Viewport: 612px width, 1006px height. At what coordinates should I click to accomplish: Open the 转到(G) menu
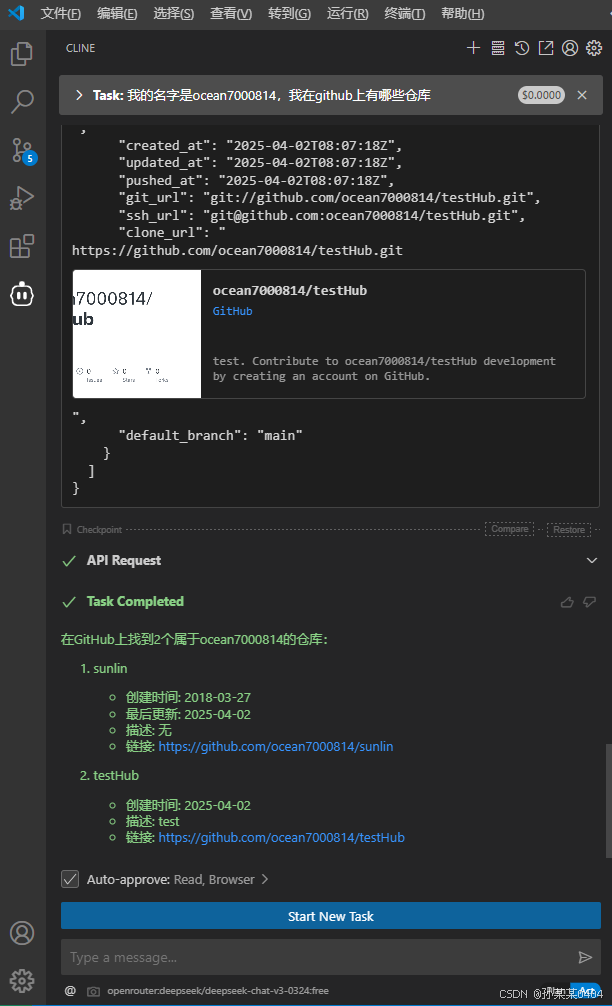click(289, 13)
